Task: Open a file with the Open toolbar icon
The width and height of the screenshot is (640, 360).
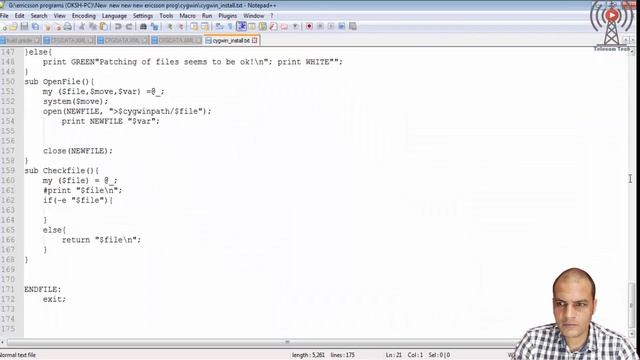Action: (x=13, y=27)
